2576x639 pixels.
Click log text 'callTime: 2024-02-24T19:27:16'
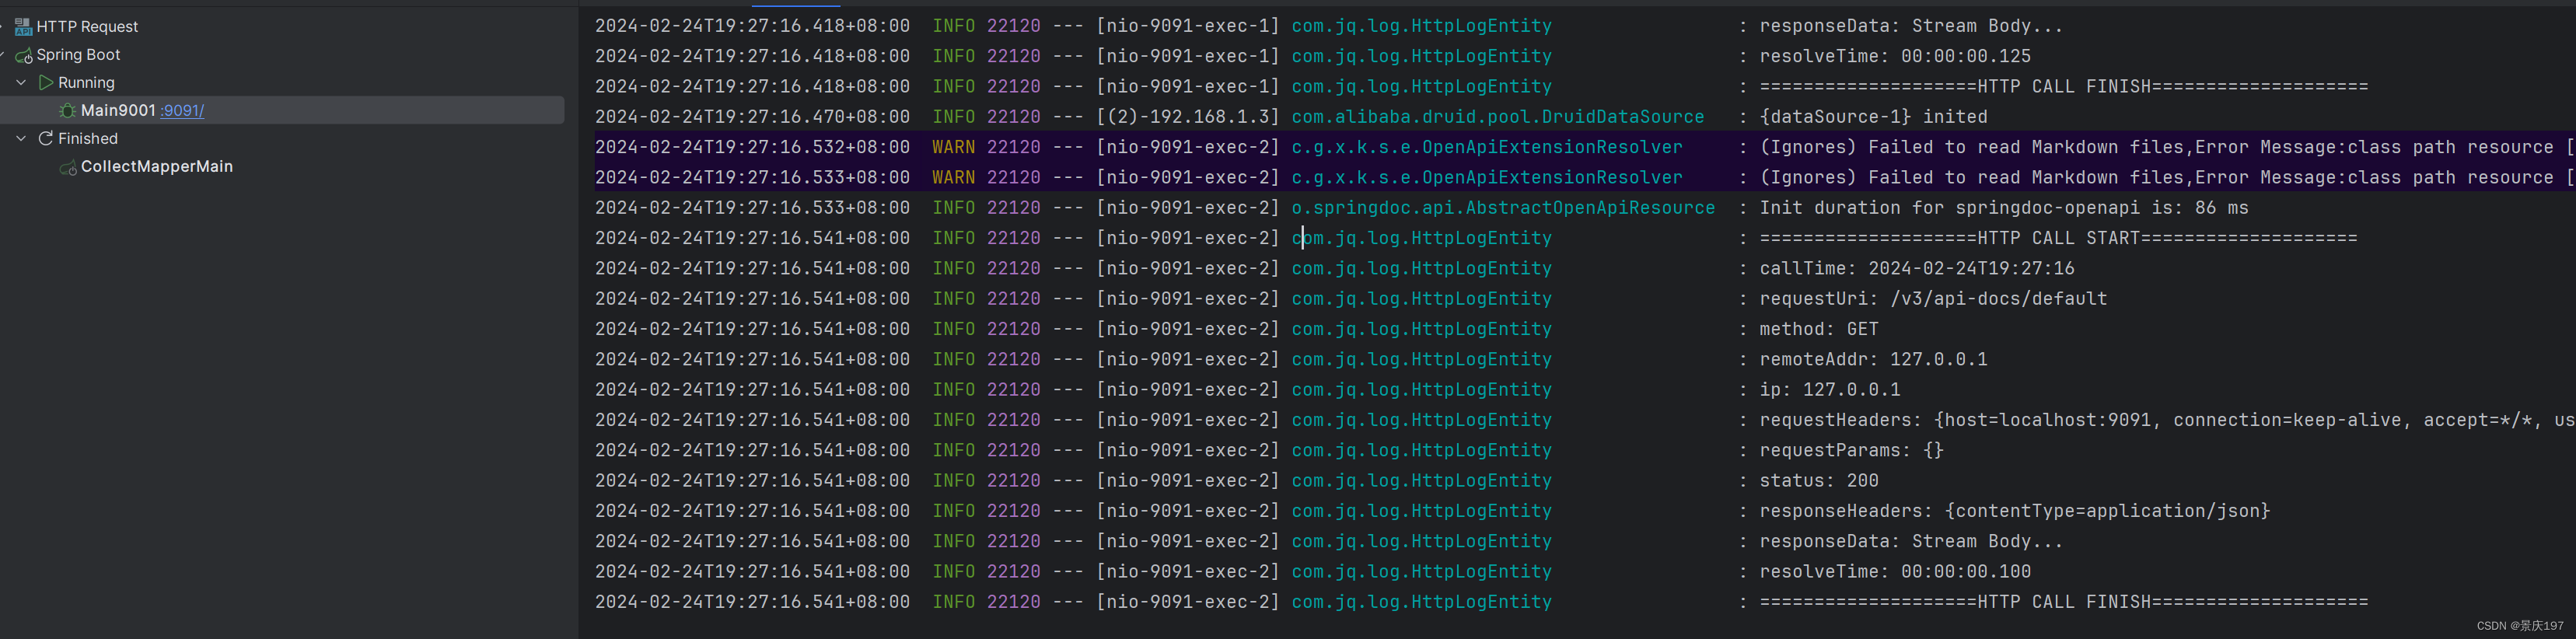click(1917, 269)
